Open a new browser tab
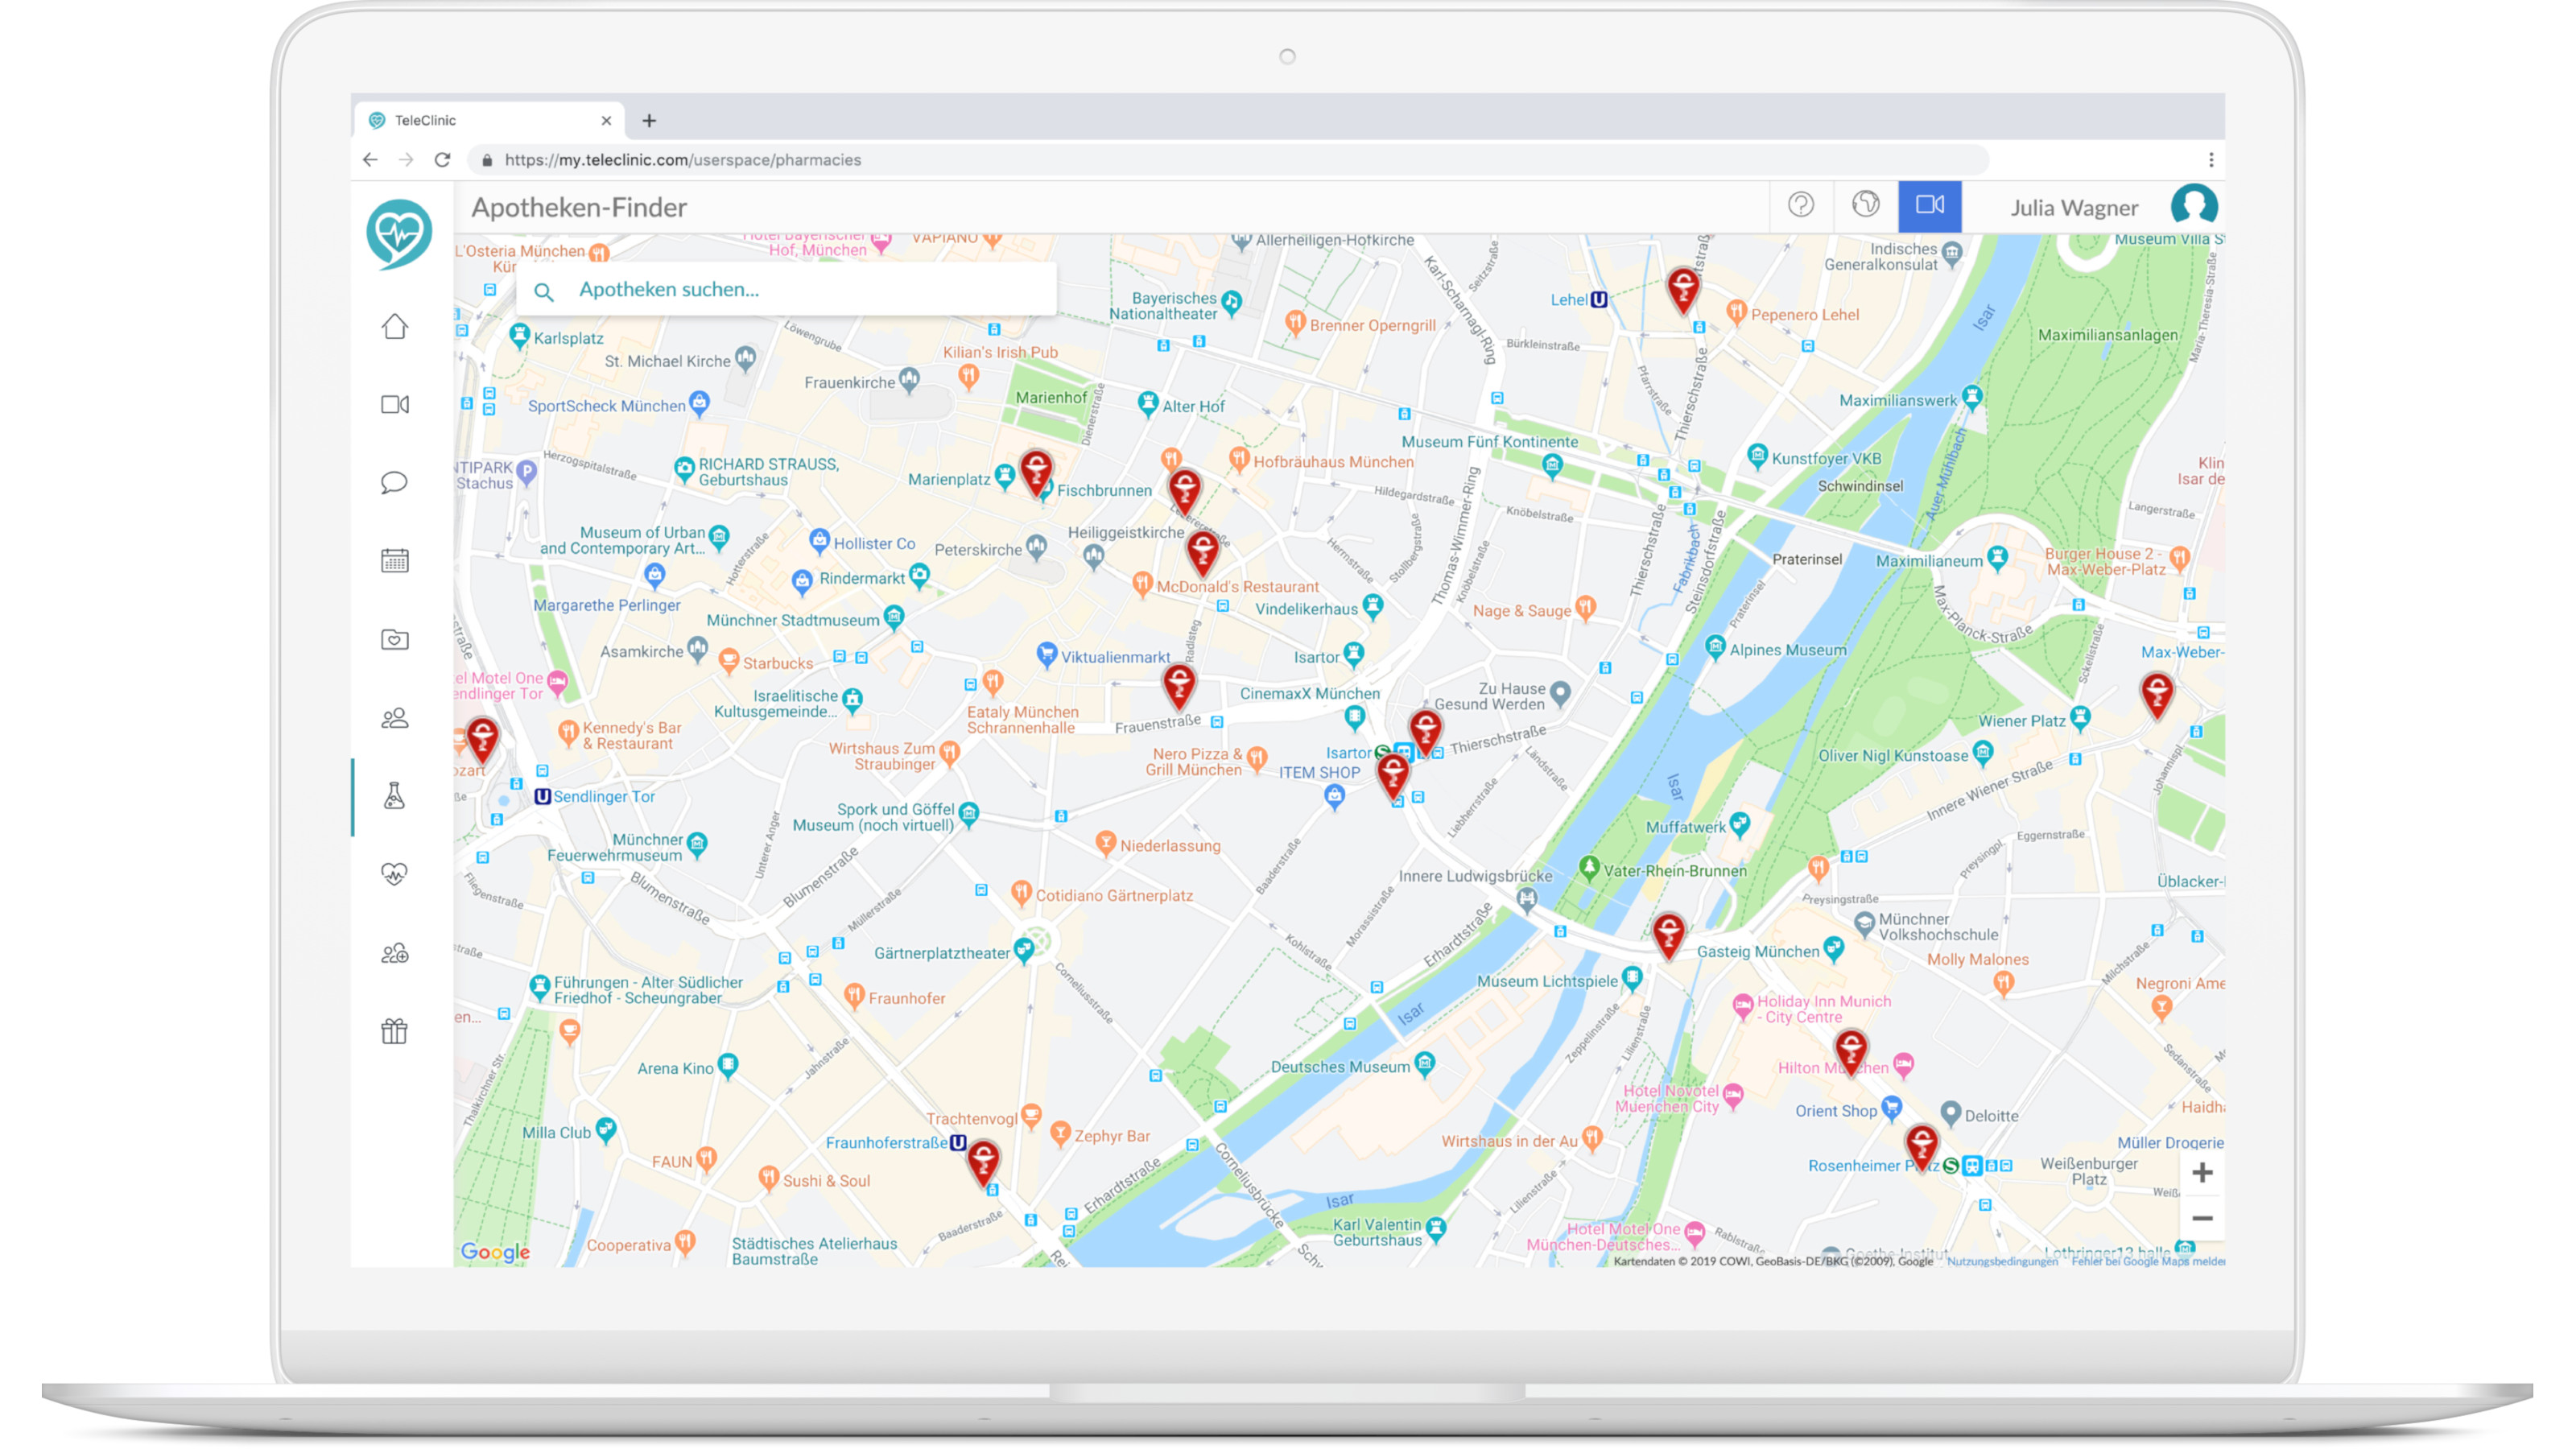 (649, 121)
